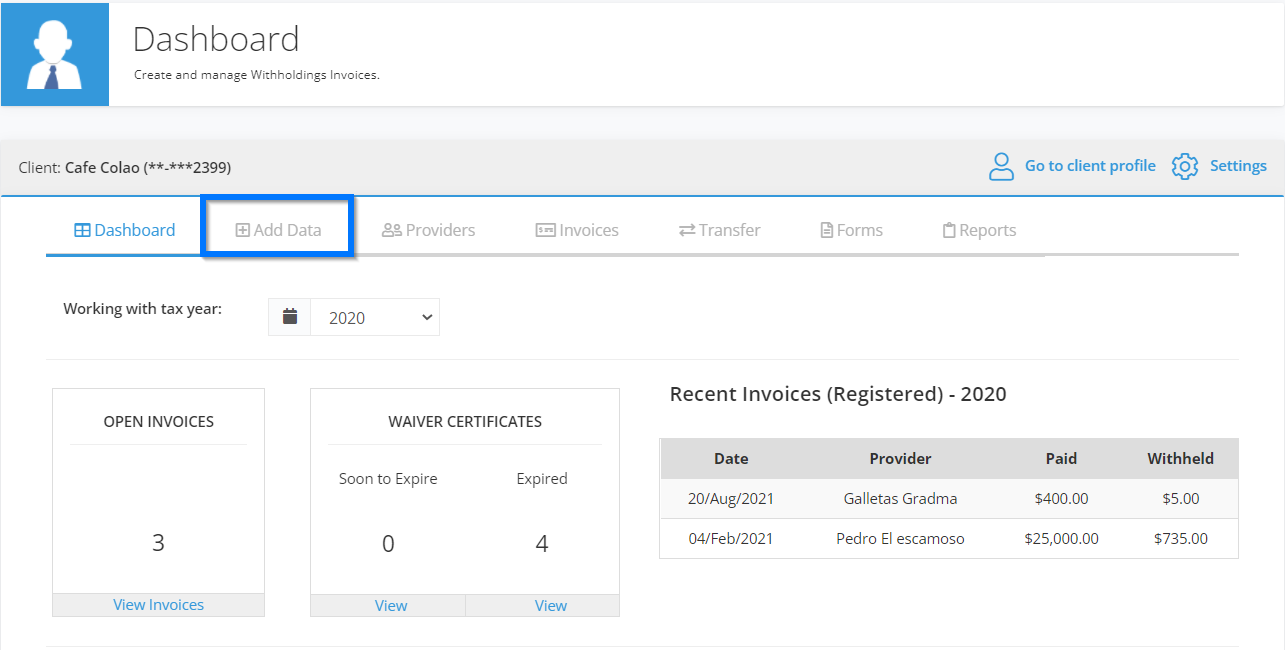The width and height of the screenshot is (1285, 650).
Task: Click View under Soon to Expire
Action: pyautogui.click(x=391, y=606)
